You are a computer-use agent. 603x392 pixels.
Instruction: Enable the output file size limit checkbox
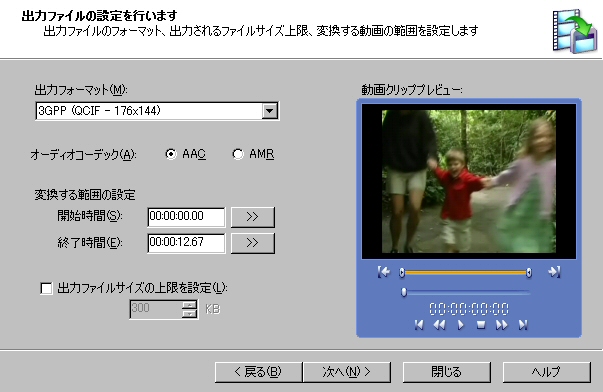pos(46,288)
